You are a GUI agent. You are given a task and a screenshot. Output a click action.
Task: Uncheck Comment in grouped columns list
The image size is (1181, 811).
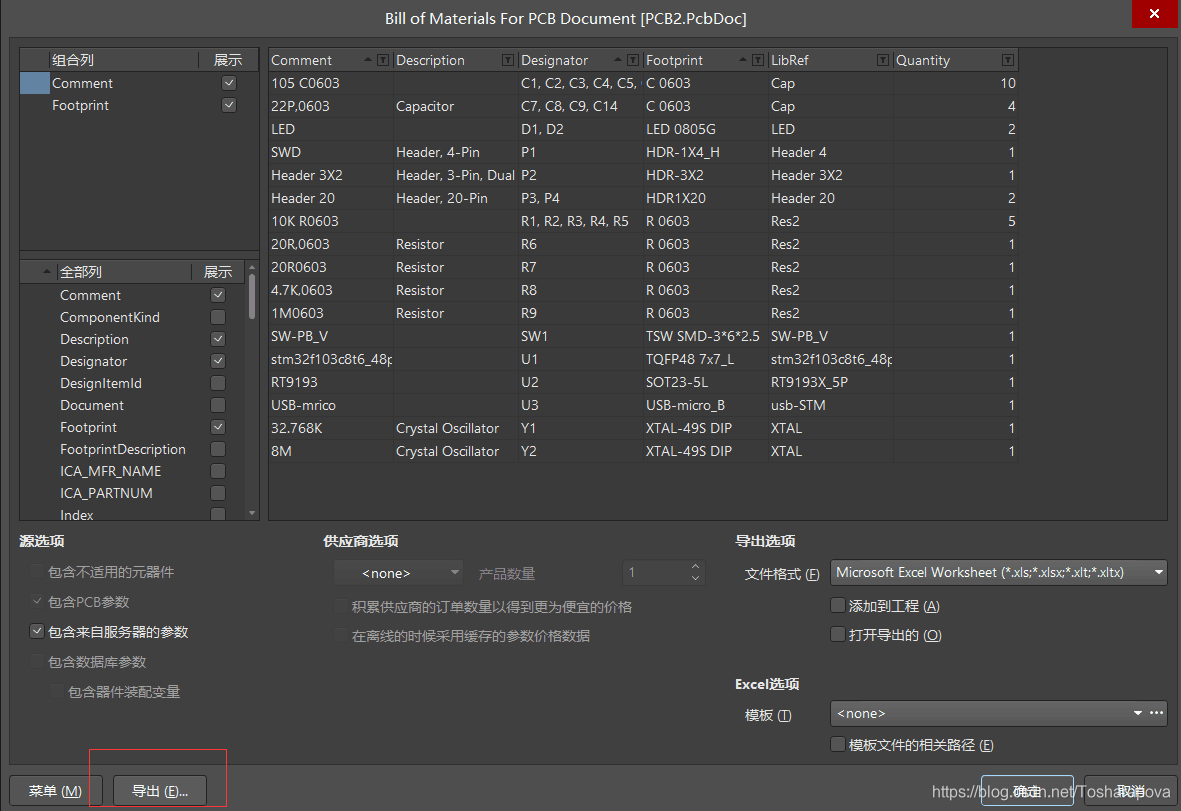(229, 83)
